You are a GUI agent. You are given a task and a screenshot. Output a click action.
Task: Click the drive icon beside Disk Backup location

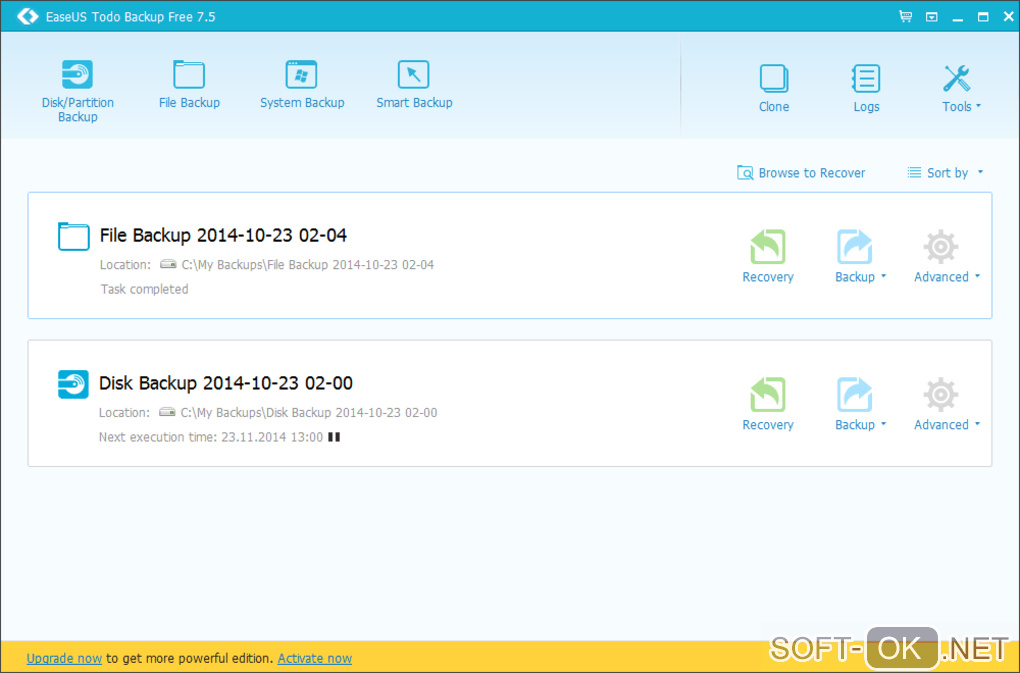point(167,412)
